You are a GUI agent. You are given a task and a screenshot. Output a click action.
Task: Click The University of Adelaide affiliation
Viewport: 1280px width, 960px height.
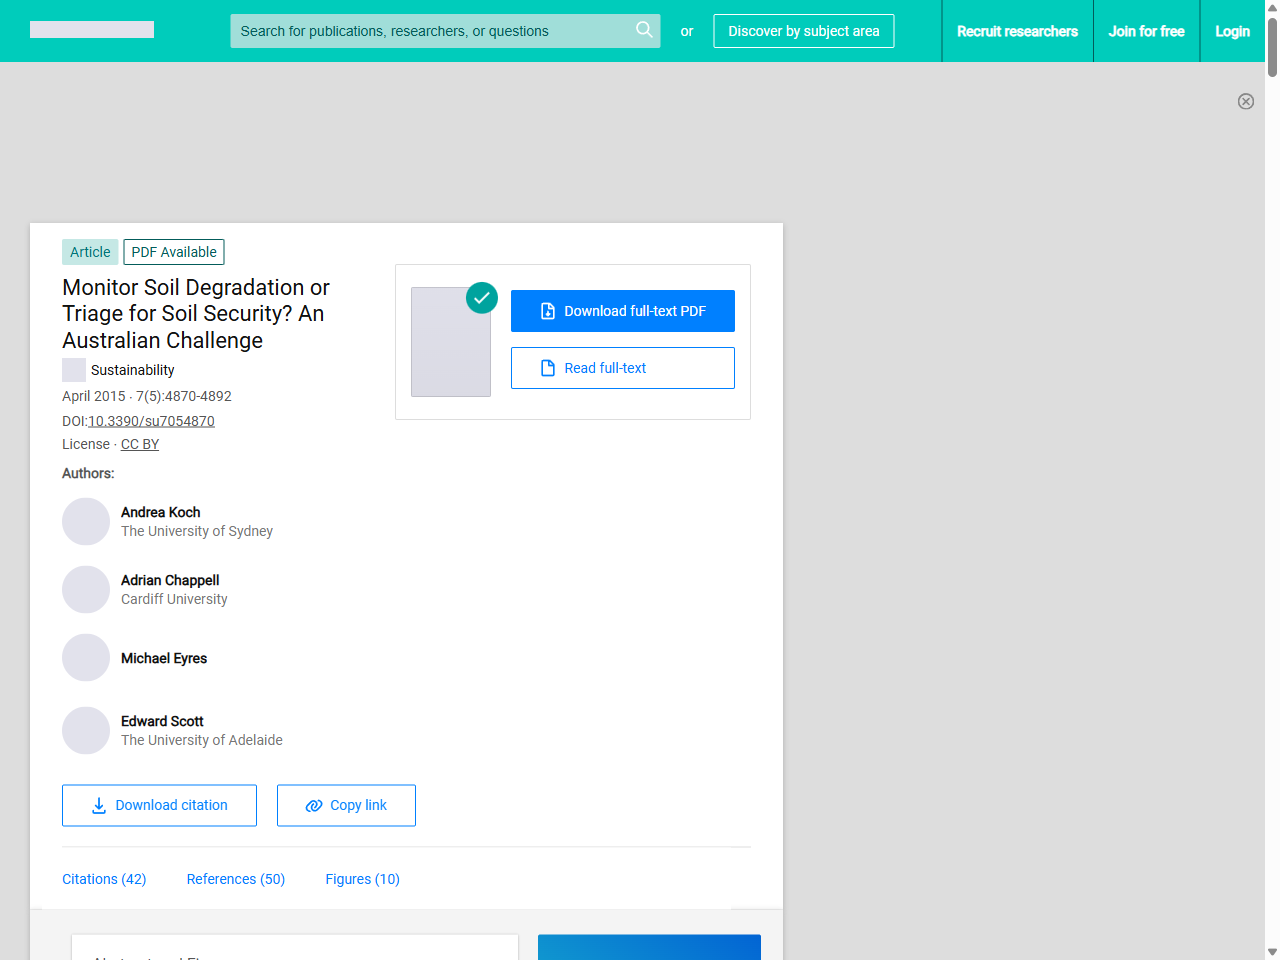202,740
